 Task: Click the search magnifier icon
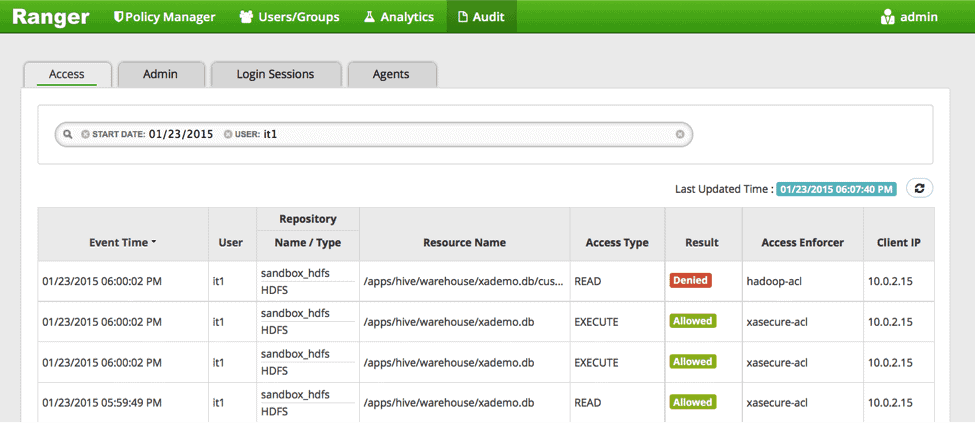[67, 134]
